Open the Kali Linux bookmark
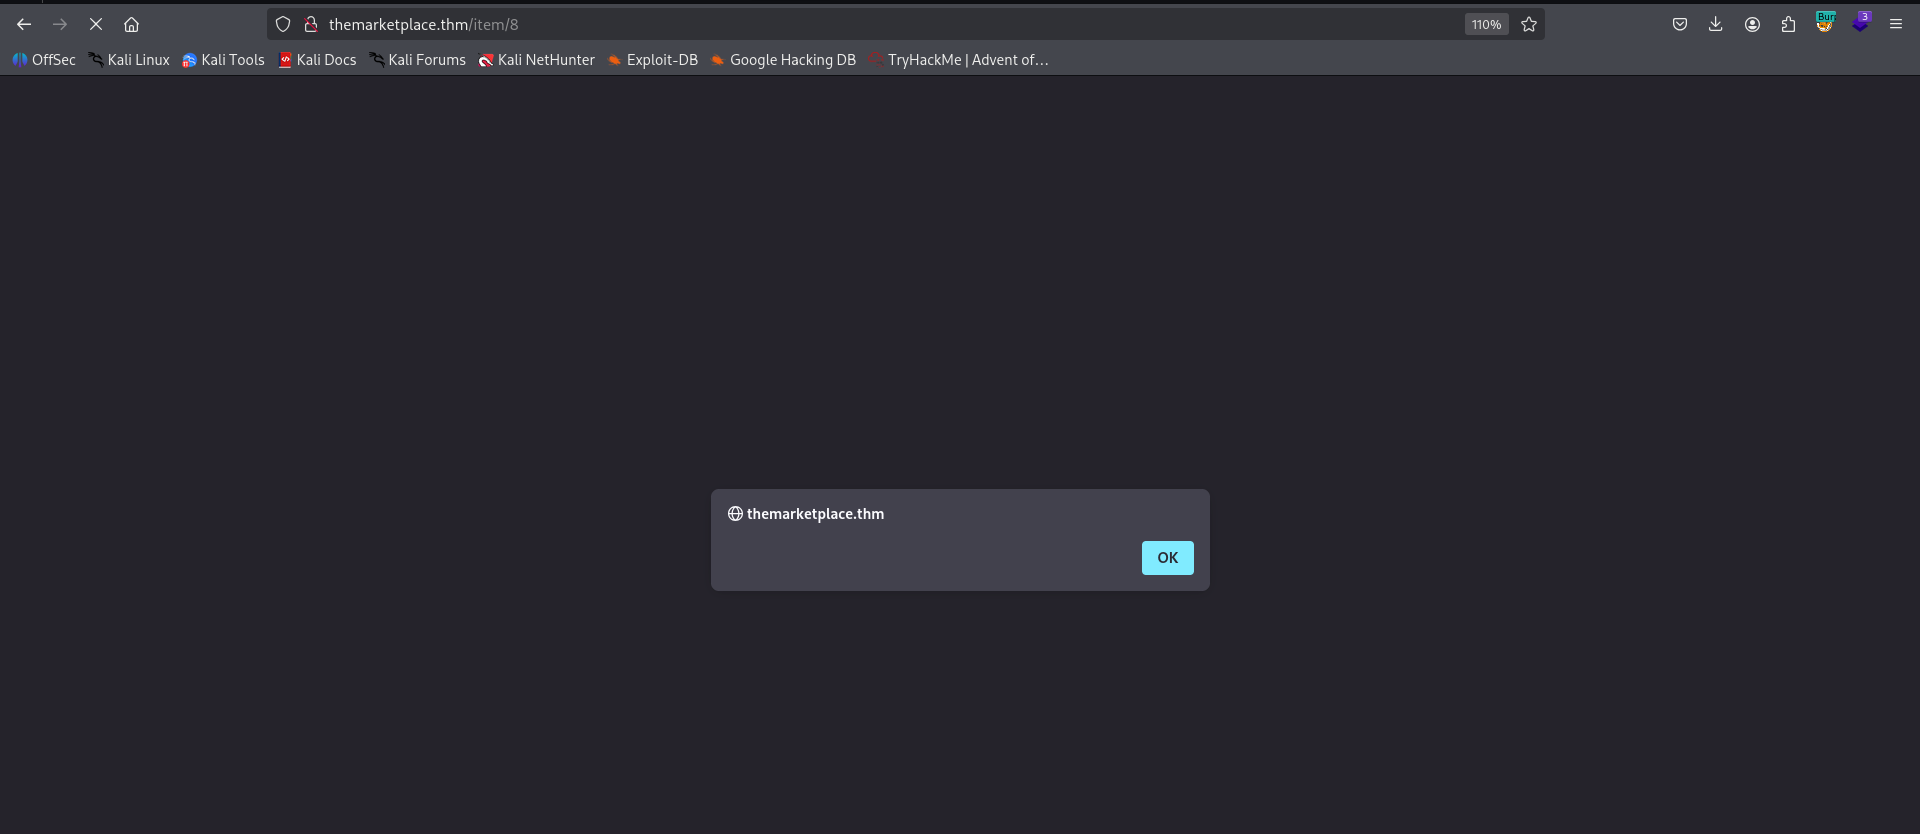 129,60
